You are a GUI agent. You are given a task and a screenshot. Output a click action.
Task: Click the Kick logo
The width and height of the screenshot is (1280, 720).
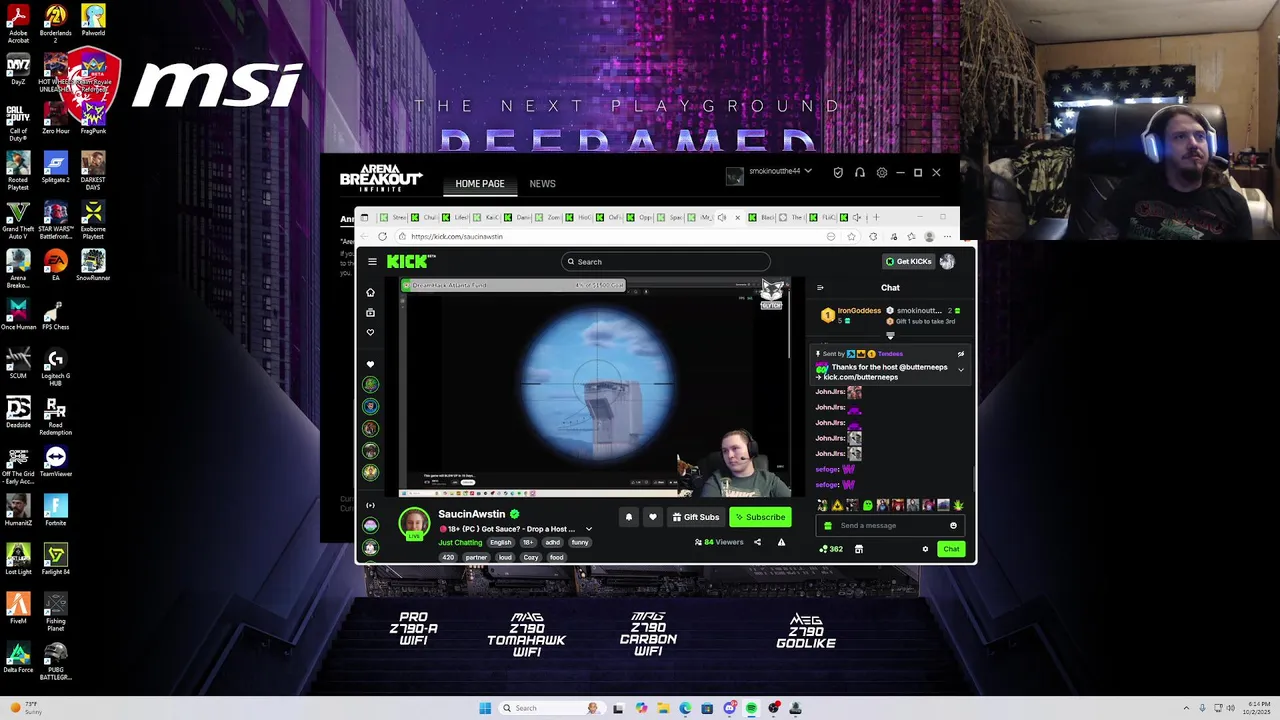(x=410, y=261)
